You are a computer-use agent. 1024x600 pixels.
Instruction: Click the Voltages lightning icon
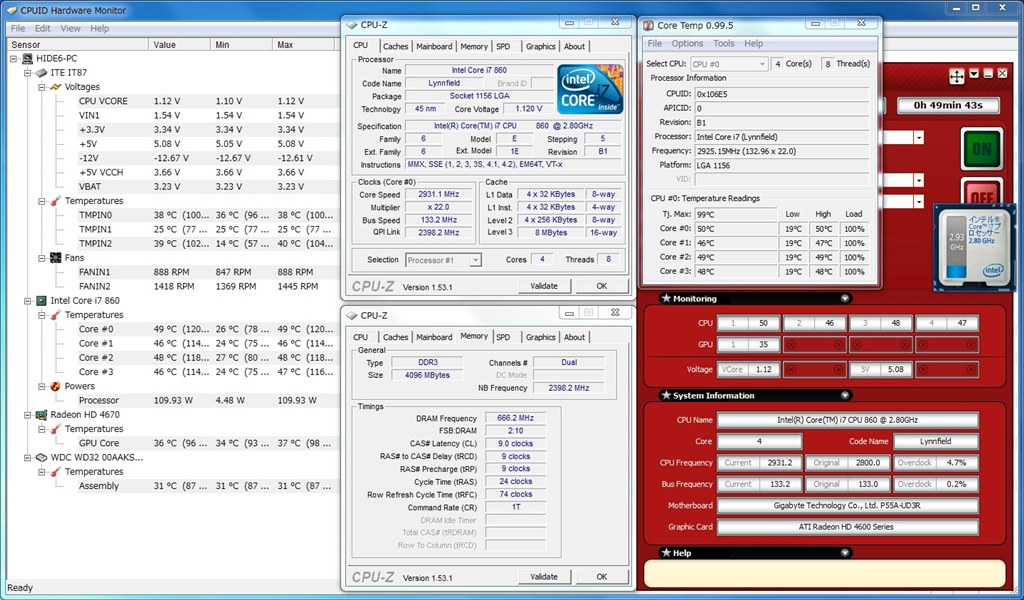[x=56, y=87]
